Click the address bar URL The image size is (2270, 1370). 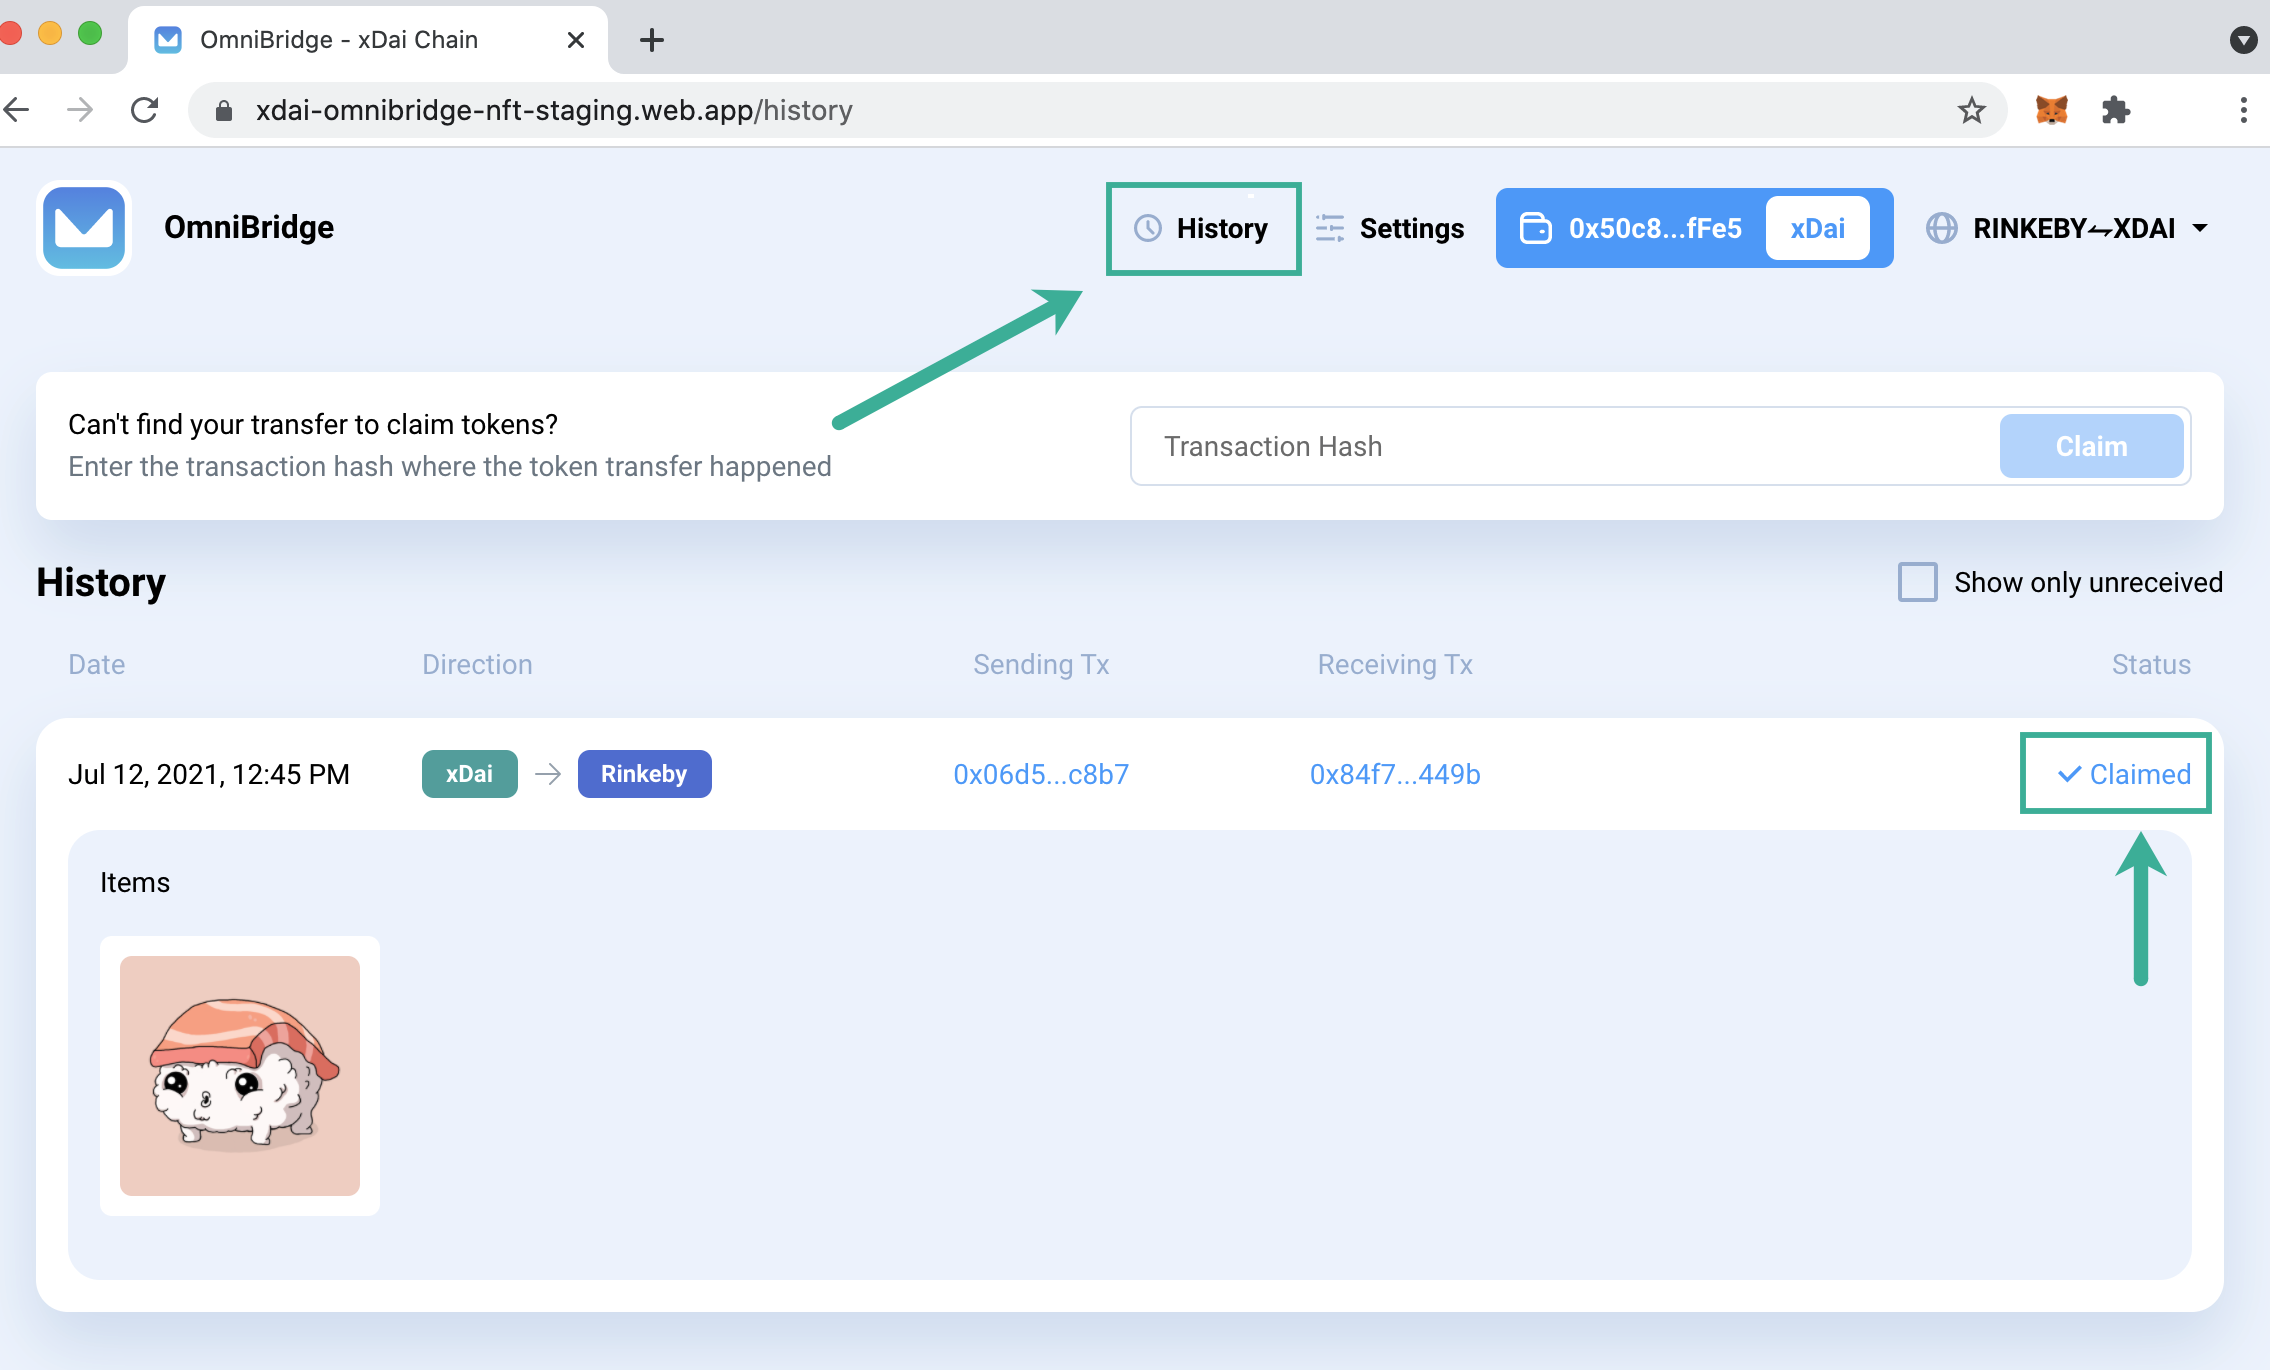[554, 110]
